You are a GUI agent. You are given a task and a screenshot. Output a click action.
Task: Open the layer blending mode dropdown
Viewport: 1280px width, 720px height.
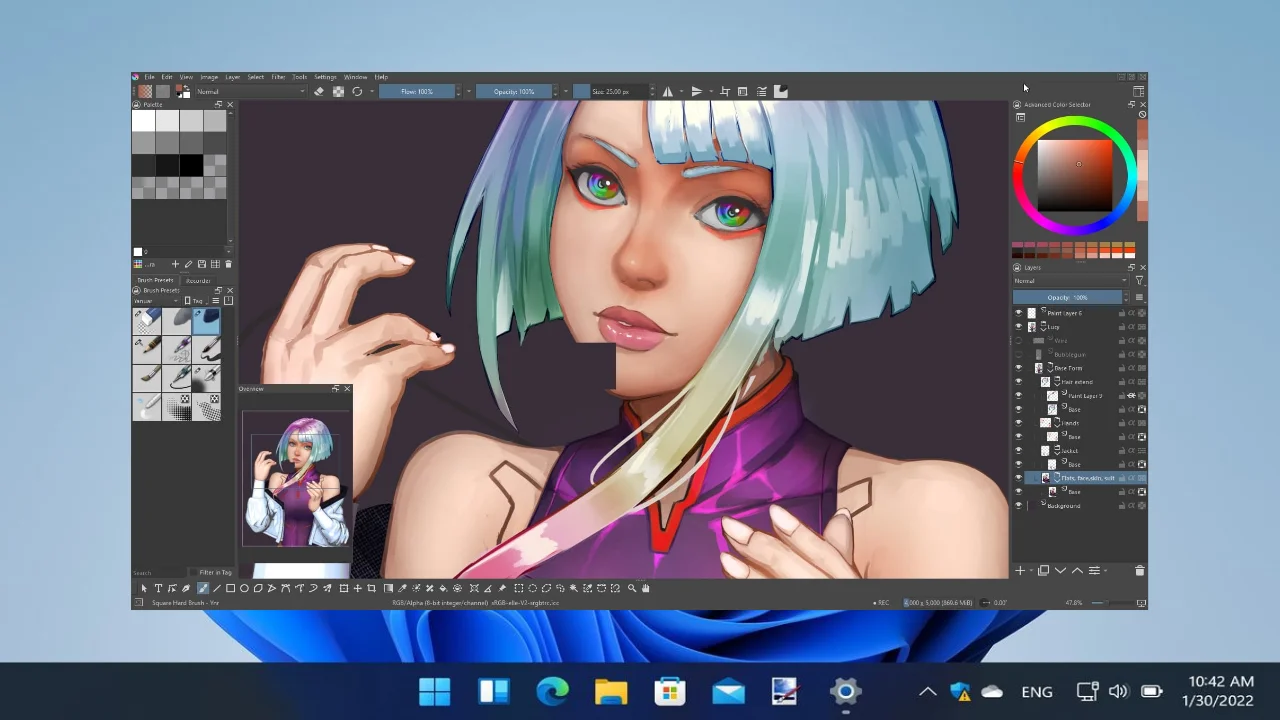1070,281
